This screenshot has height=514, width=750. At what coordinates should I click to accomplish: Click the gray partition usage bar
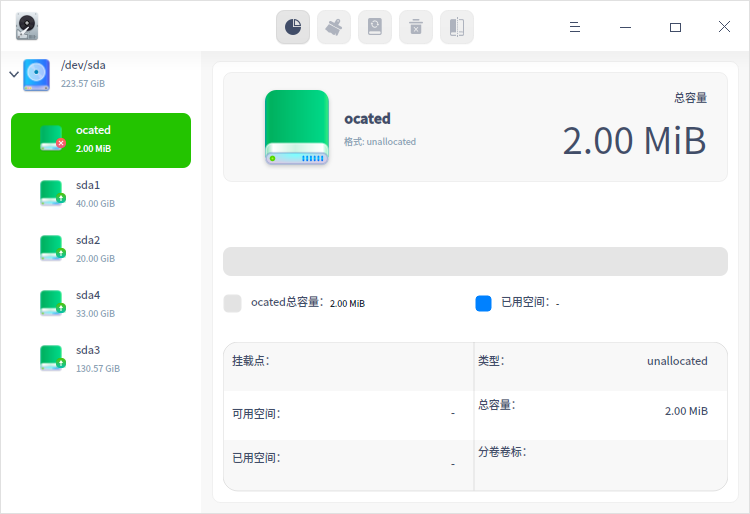click(x=475, y=262)
